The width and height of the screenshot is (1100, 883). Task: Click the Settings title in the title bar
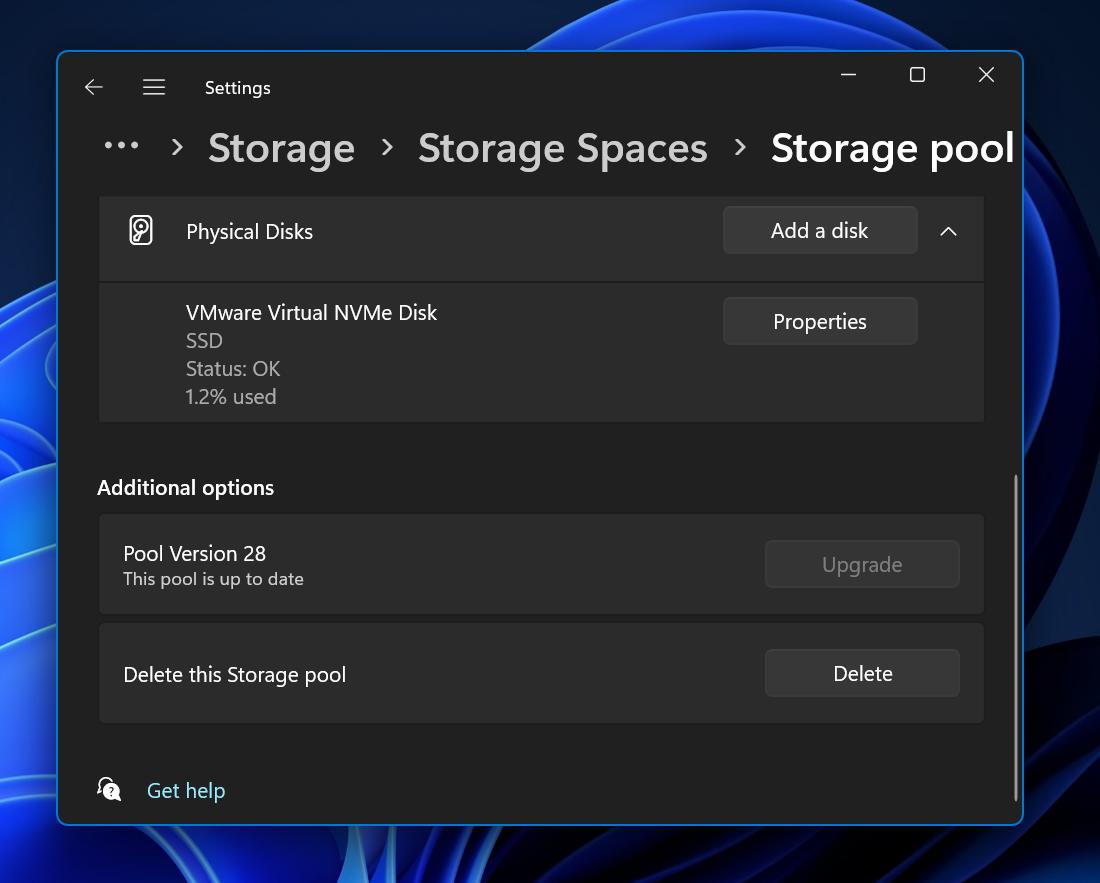click(237, 88)
